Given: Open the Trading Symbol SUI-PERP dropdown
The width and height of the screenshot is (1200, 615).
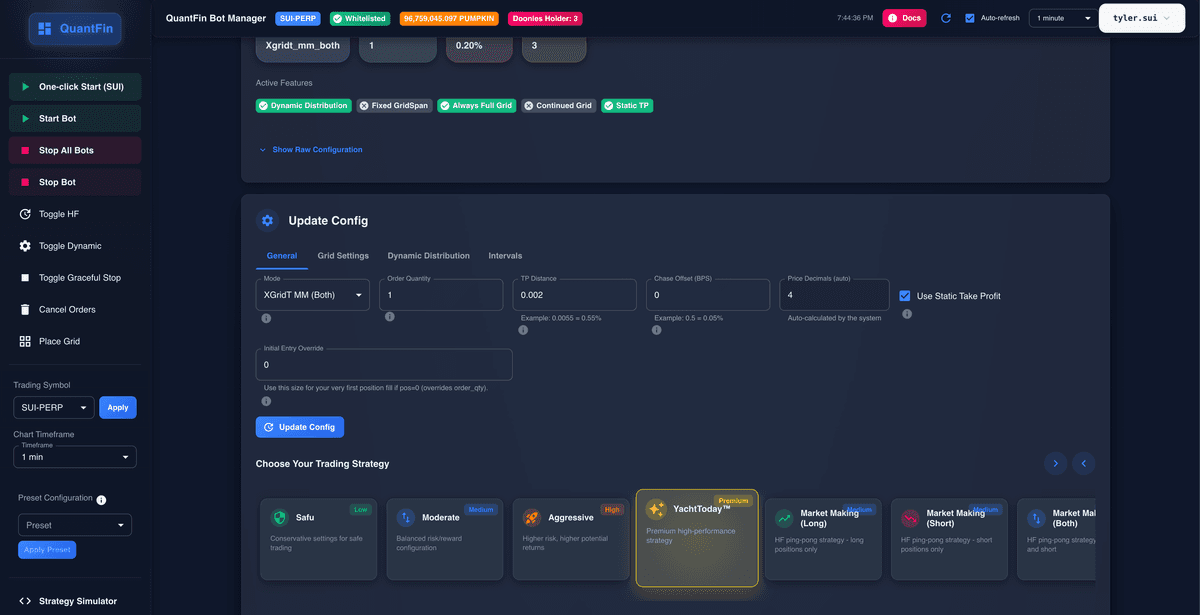Looking at the screenshot, I should [54, 407].
